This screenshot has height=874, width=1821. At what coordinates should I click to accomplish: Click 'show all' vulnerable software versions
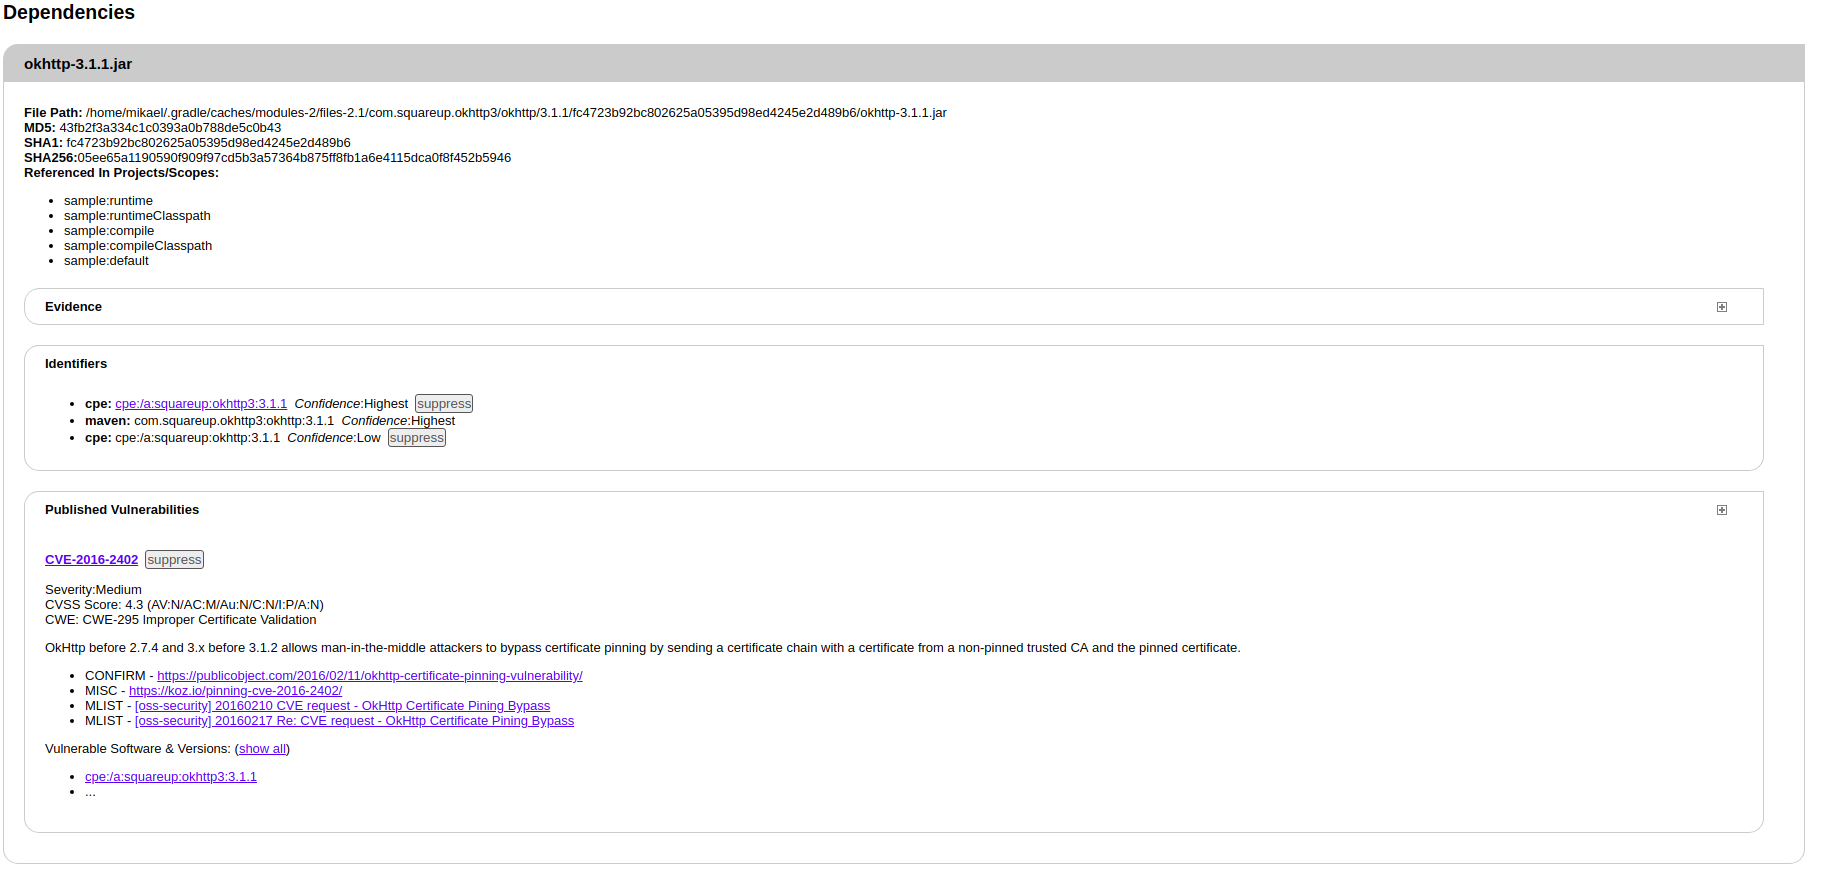point(262,749)
